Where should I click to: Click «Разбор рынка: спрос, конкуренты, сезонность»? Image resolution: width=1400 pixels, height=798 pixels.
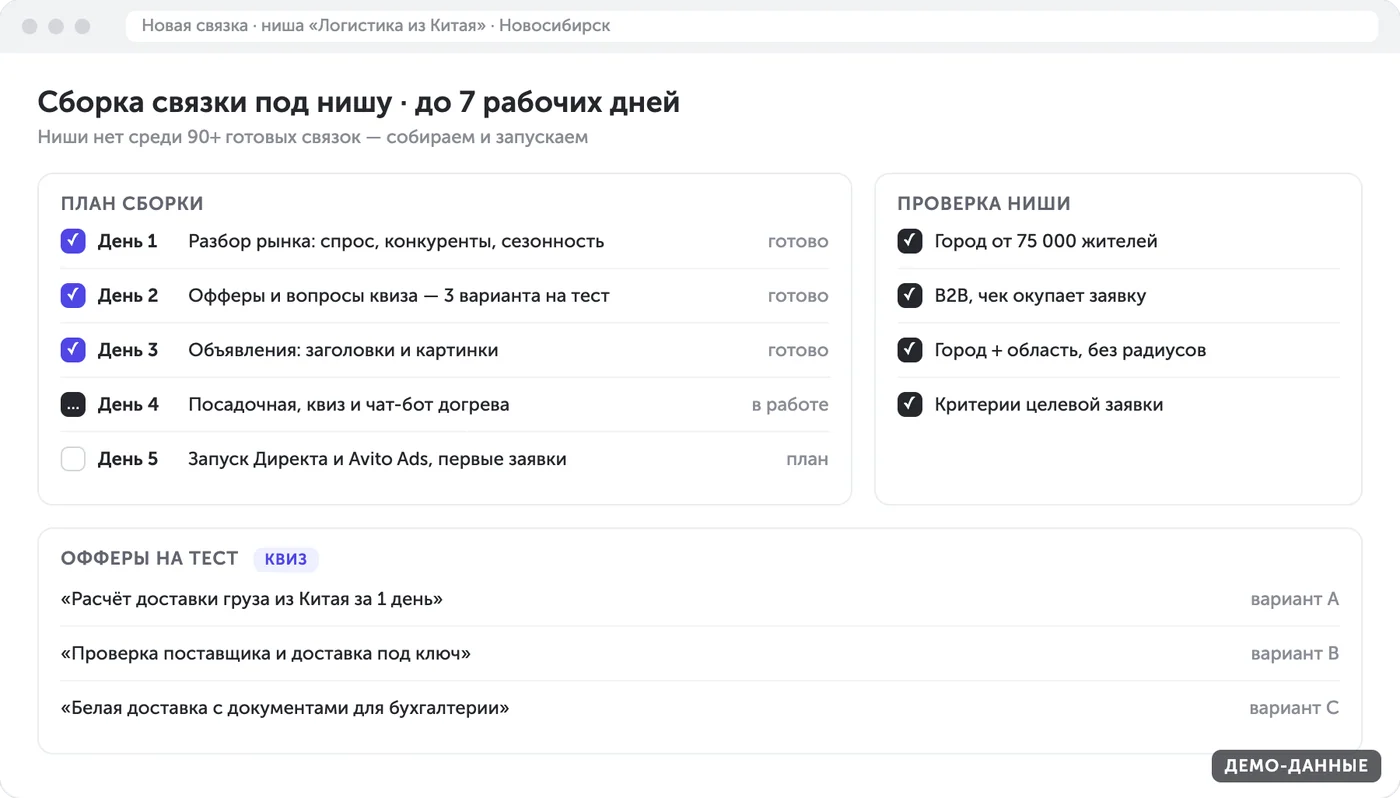point(396,241)
